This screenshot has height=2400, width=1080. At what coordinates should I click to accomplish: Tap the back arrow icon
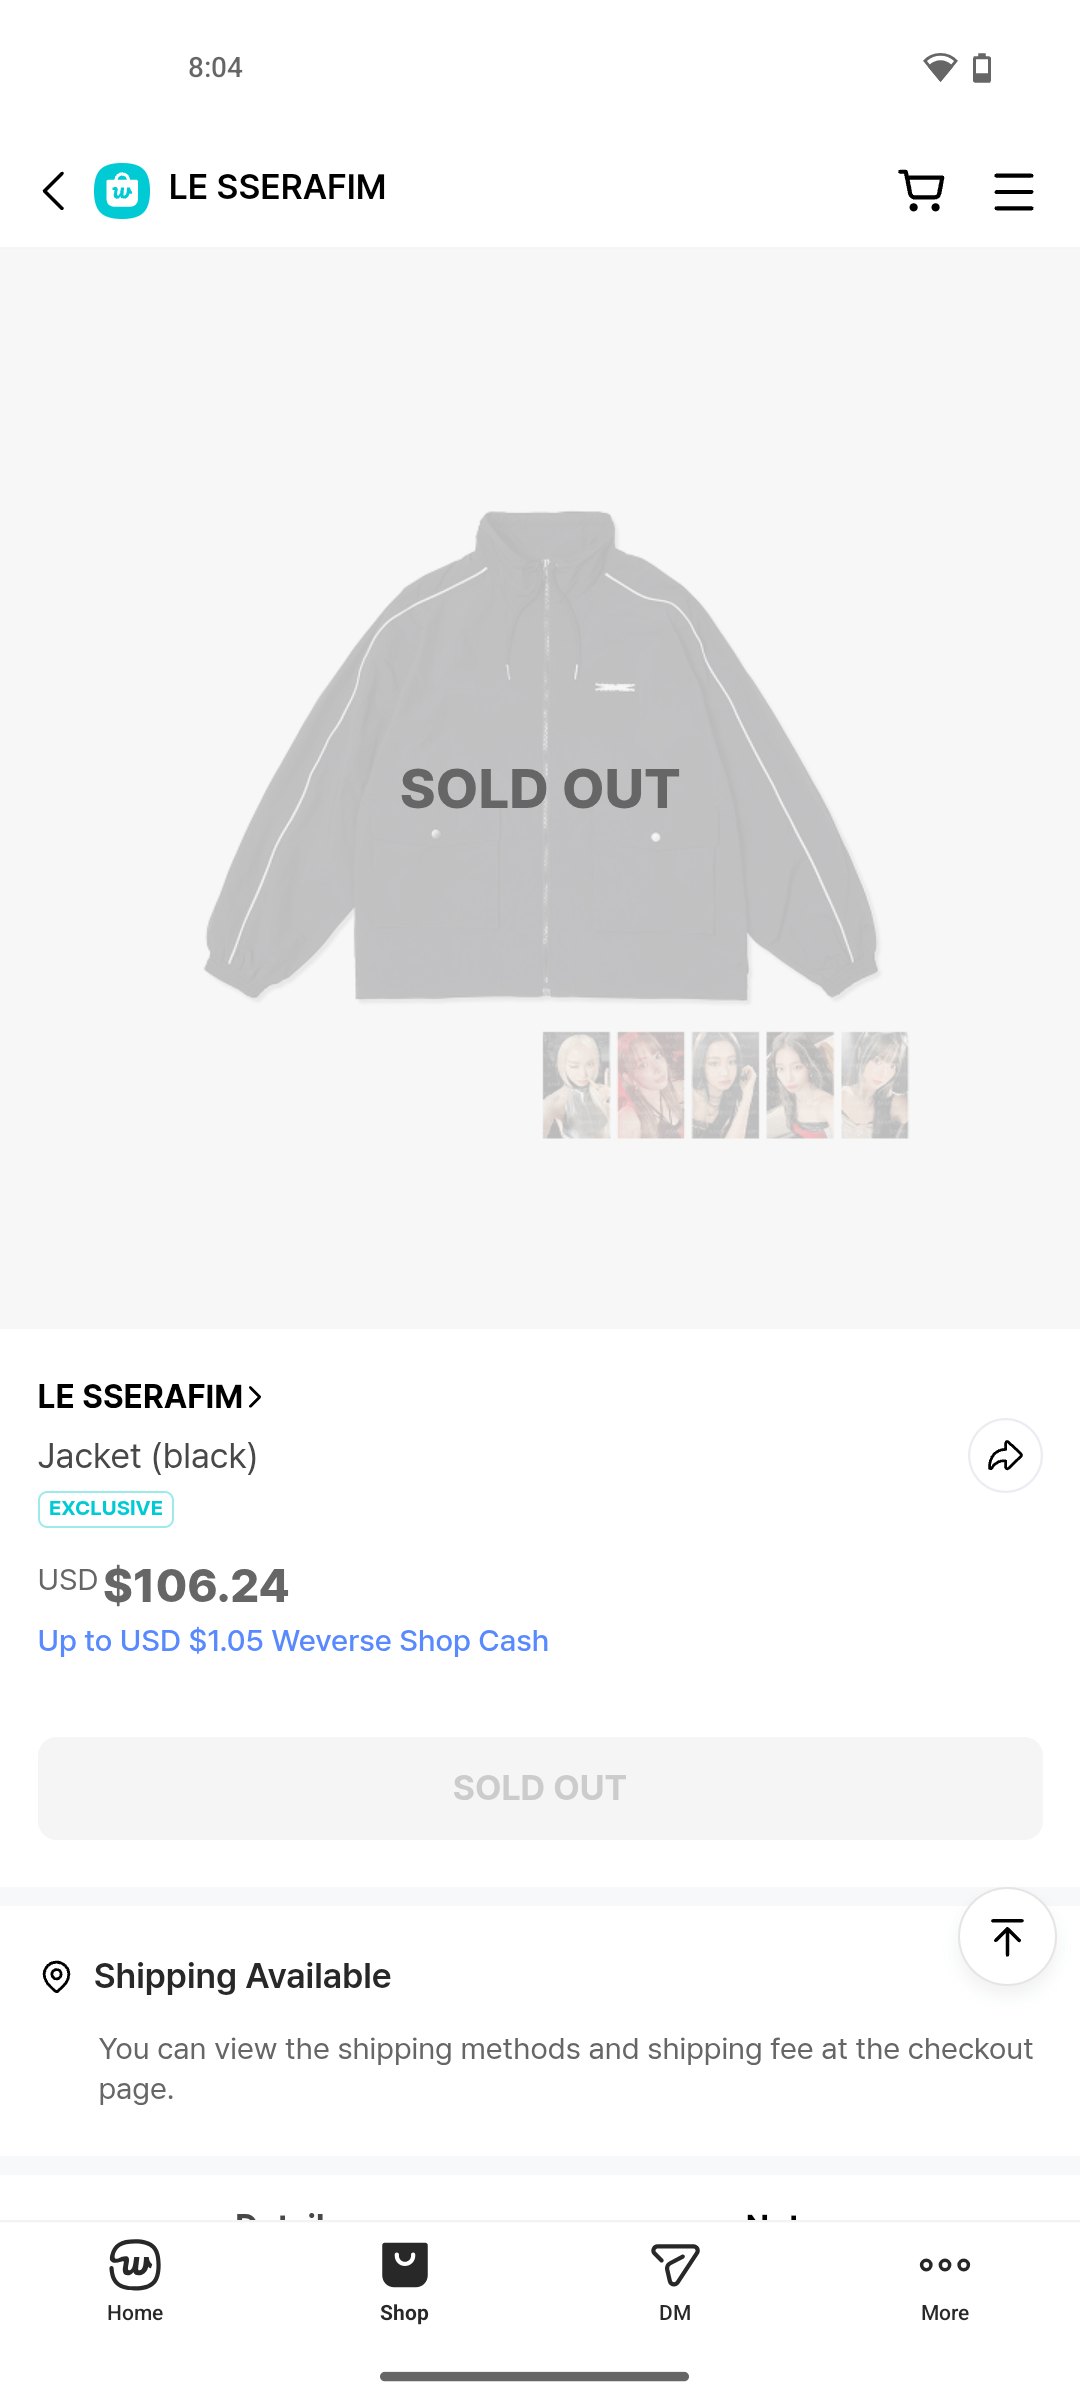pyautogui.click(x=54, y=190)
